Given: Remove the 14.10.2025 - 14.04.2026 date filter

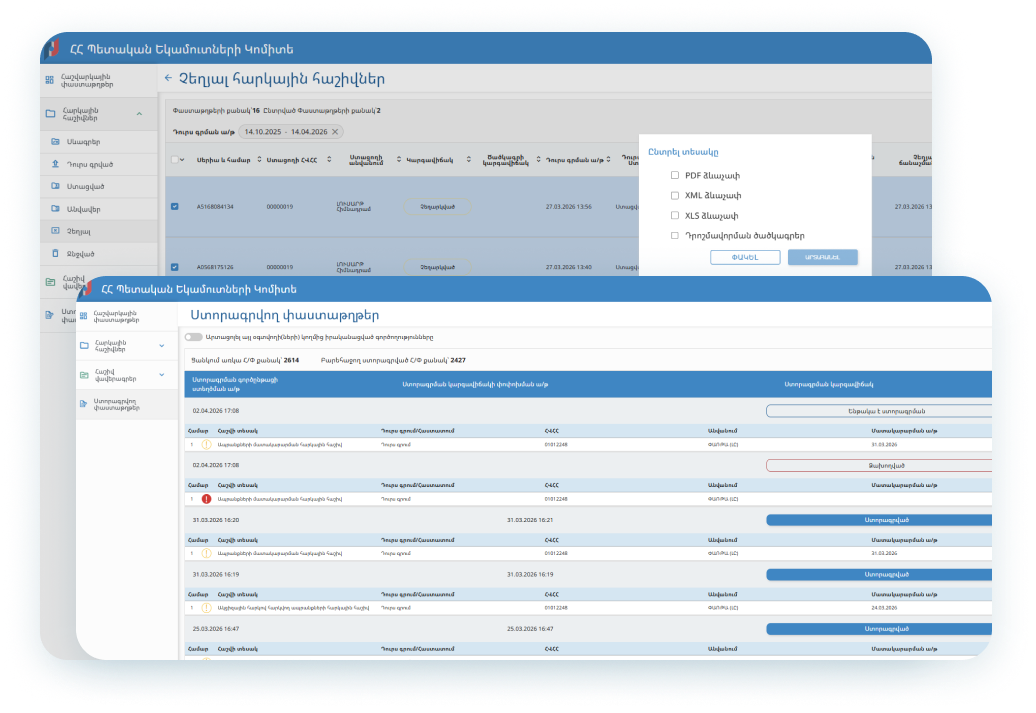Looking at the screenshot, I should point(335,132).
